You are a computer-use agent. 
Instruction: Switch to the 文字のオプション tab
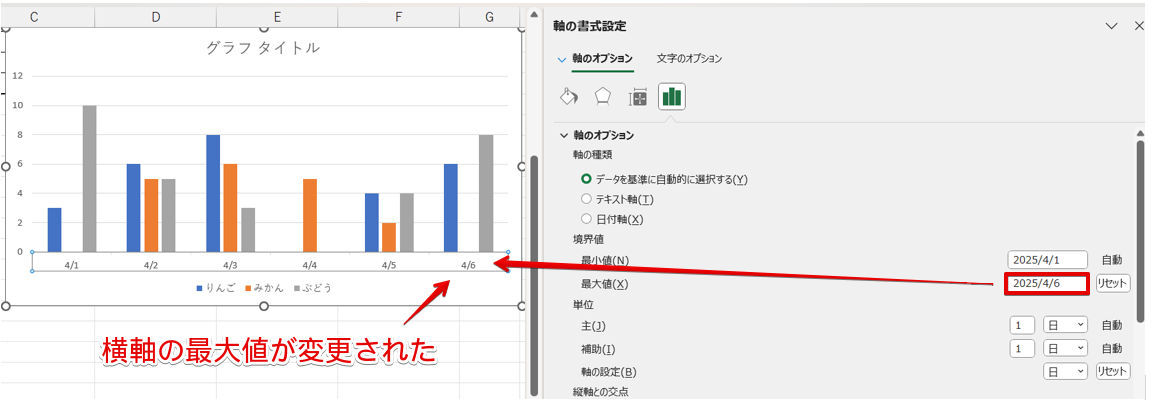(x=689, y=59)
